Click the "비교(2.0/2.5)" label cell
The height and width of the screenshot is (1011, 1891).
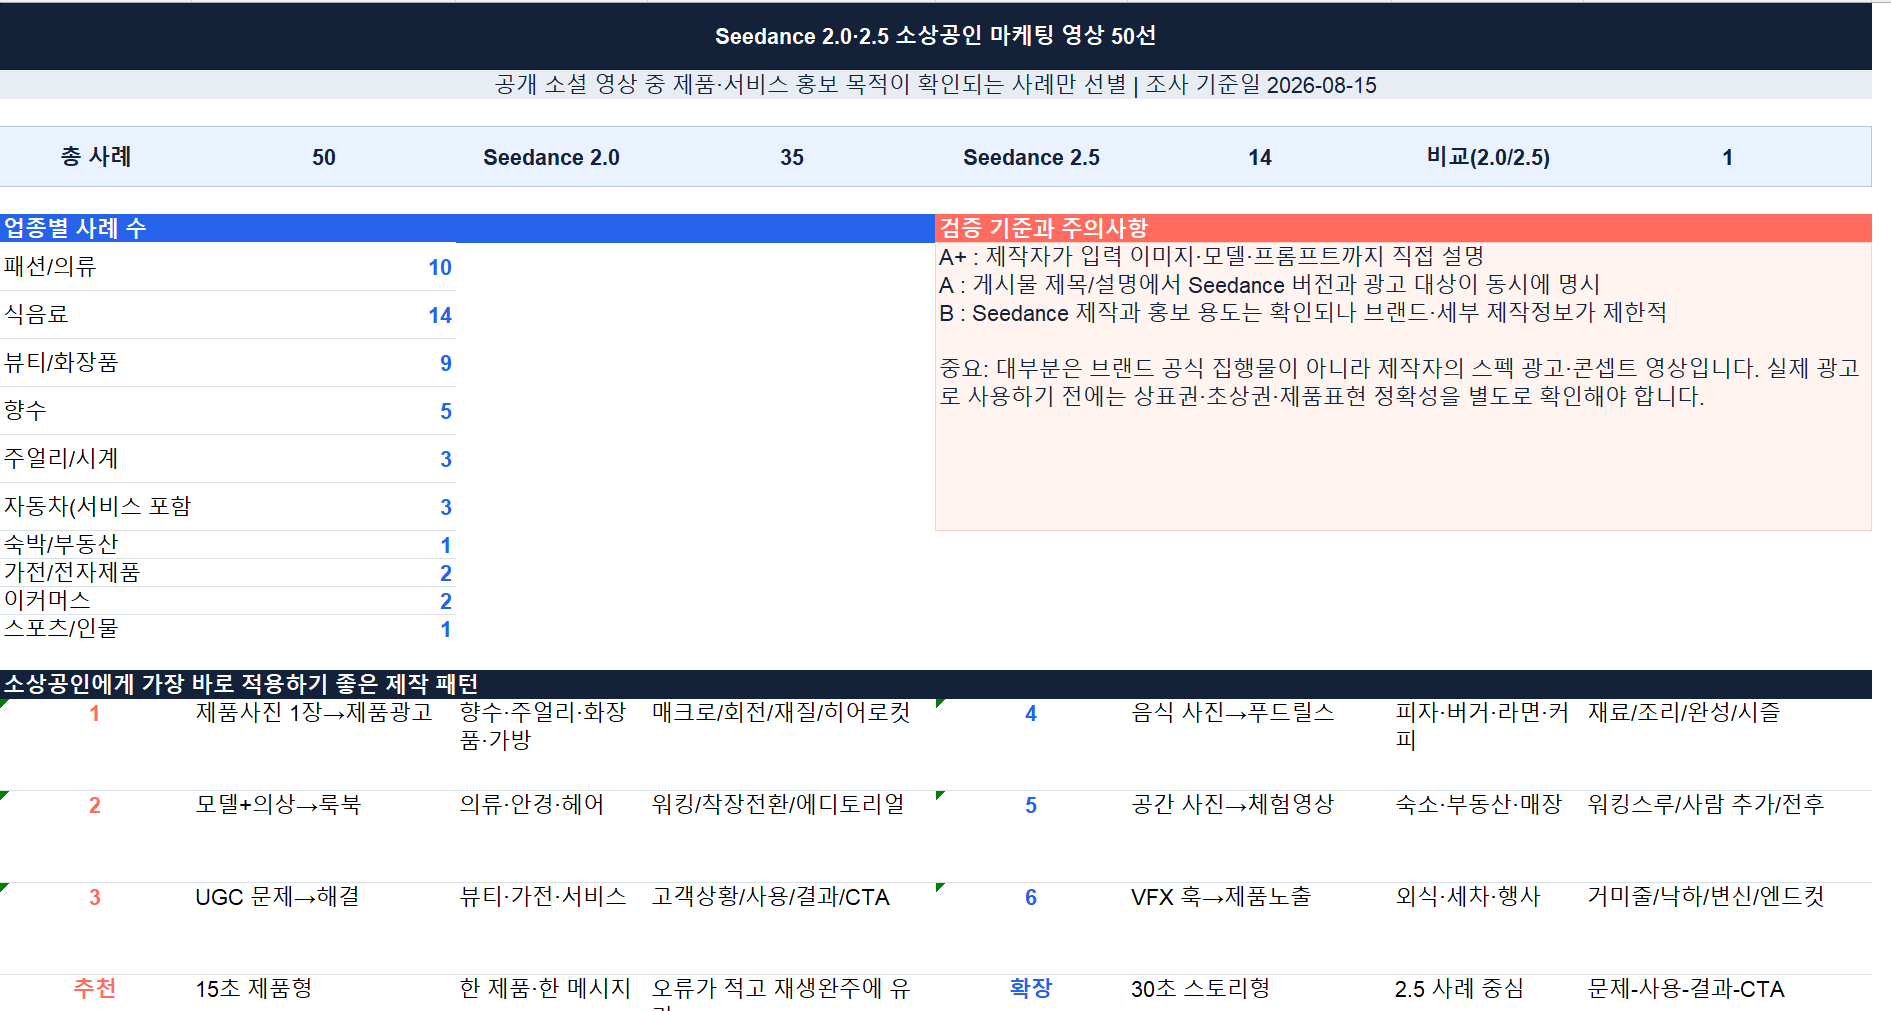coord(1488,157)
